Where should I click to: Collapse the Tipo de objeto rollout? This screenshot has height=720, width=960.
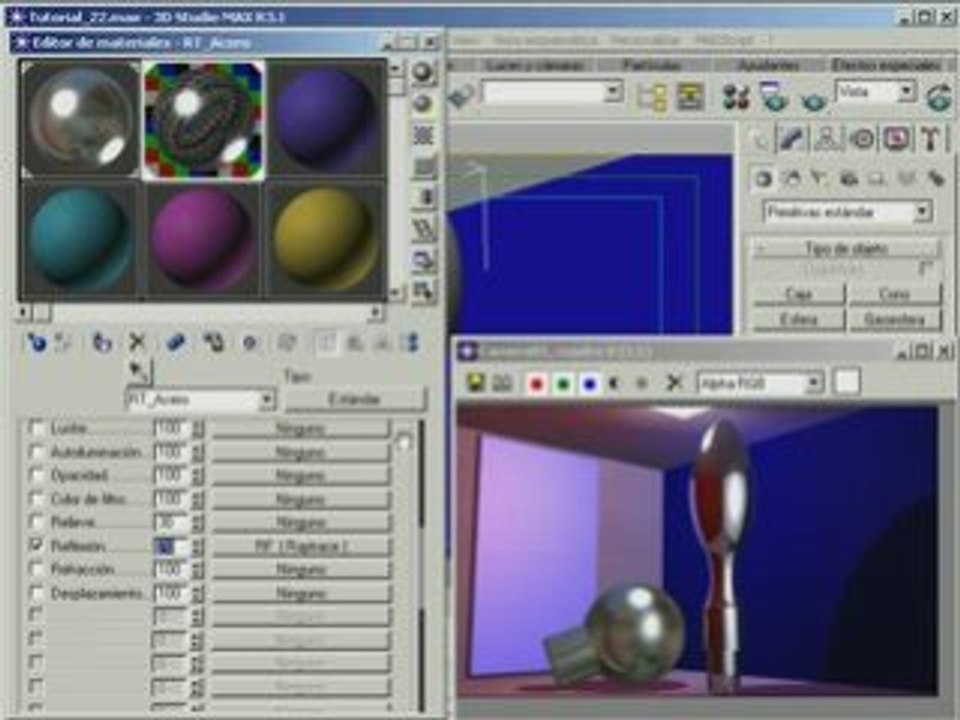[846, 249]
